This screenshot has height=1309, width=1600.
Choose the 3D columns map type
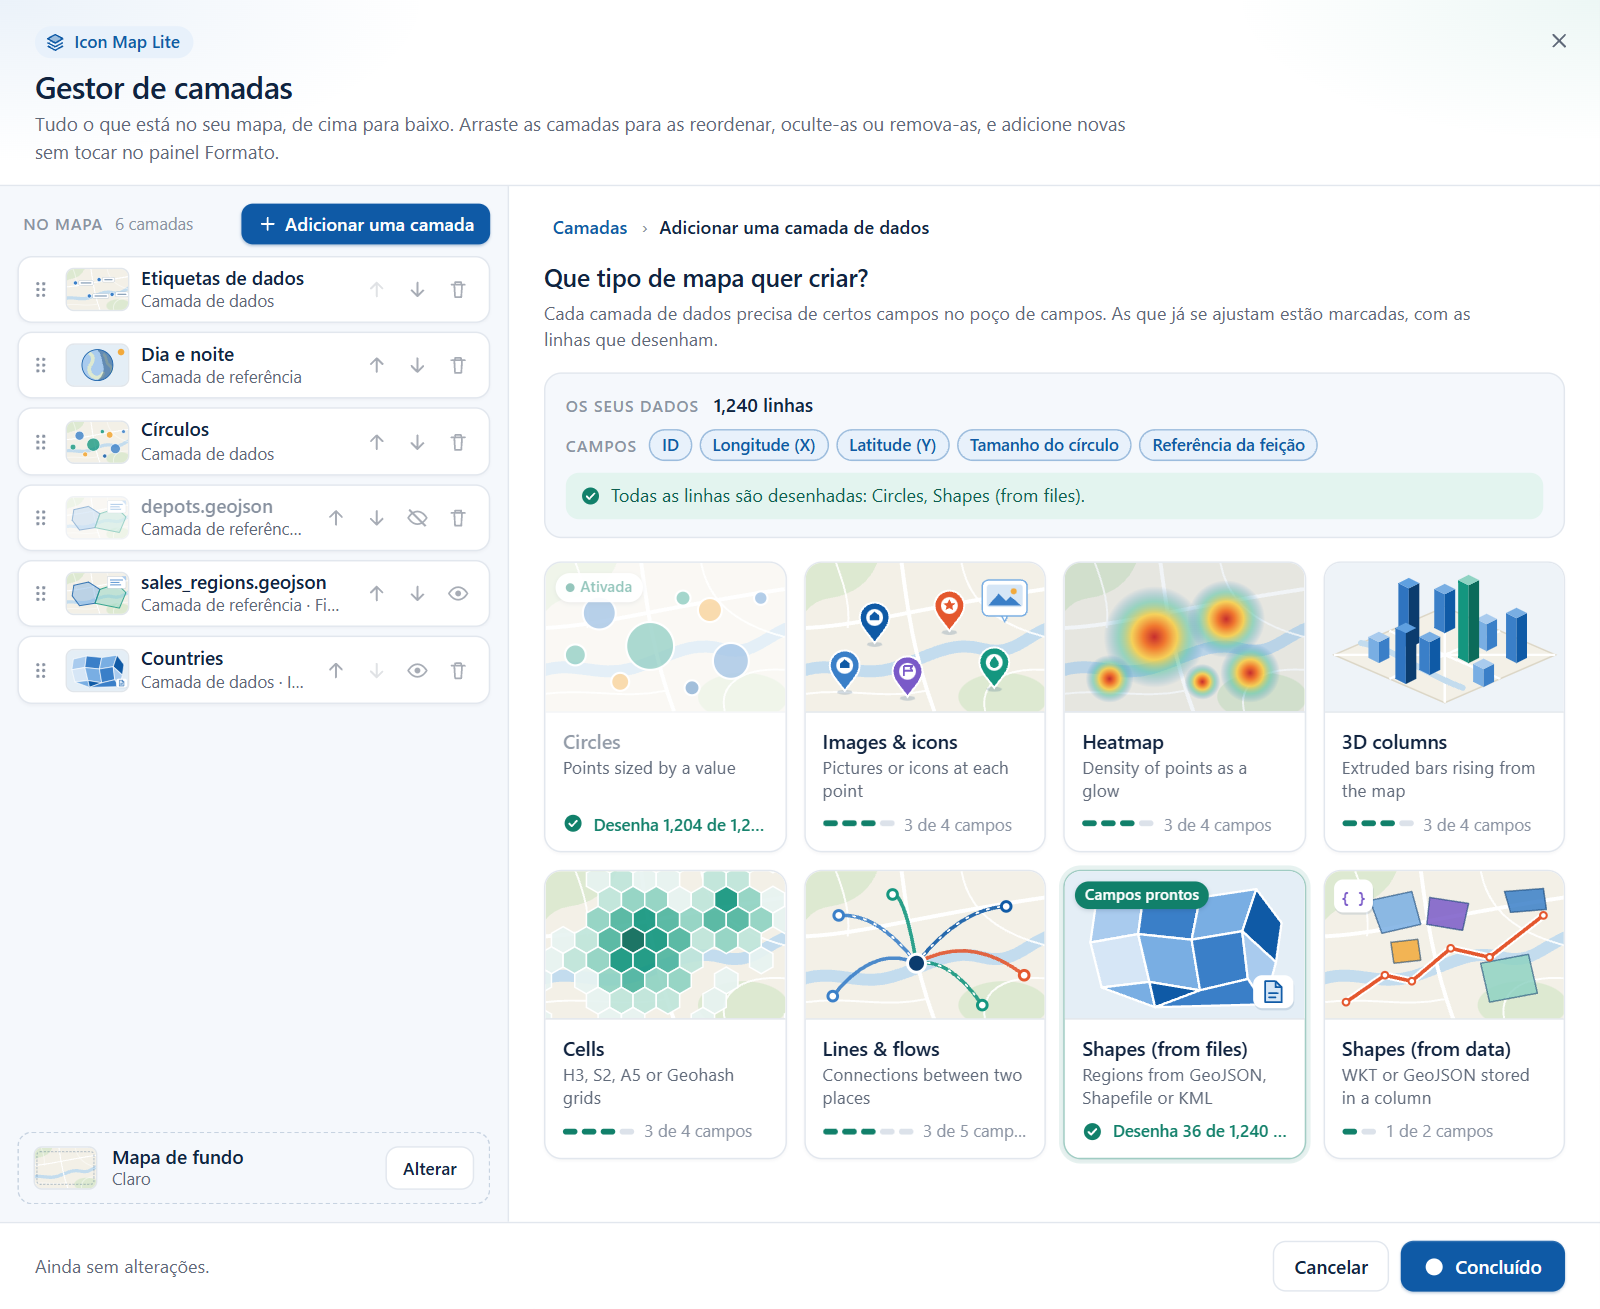click(x=1444, y=706)
